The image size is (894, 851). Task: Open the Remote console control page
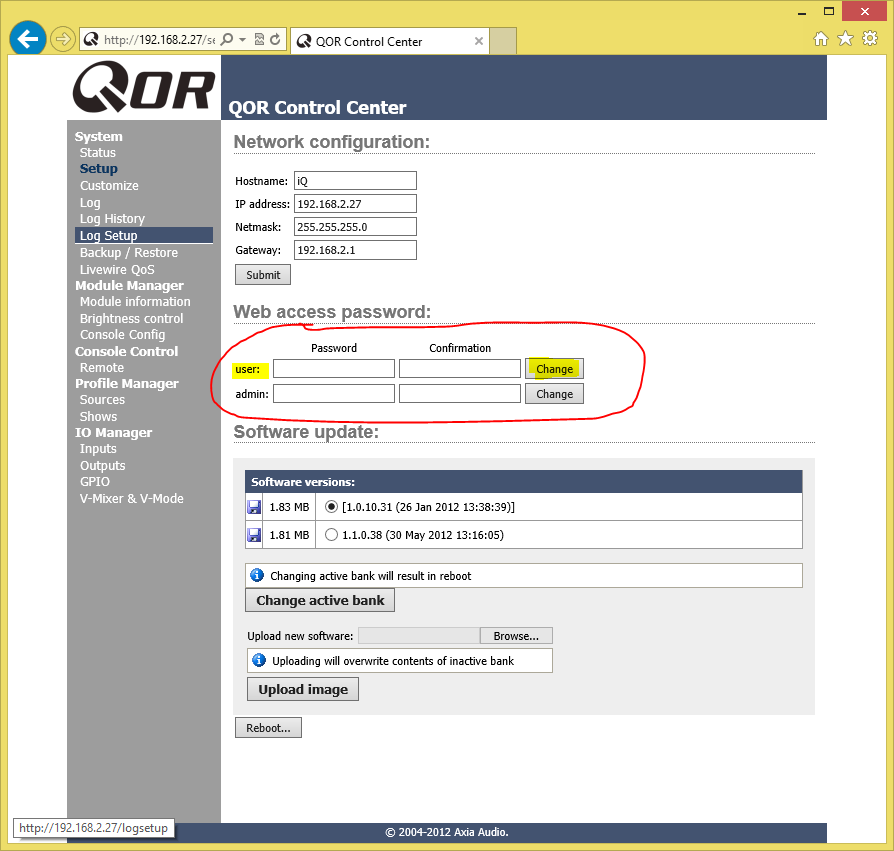coord(101,368)
